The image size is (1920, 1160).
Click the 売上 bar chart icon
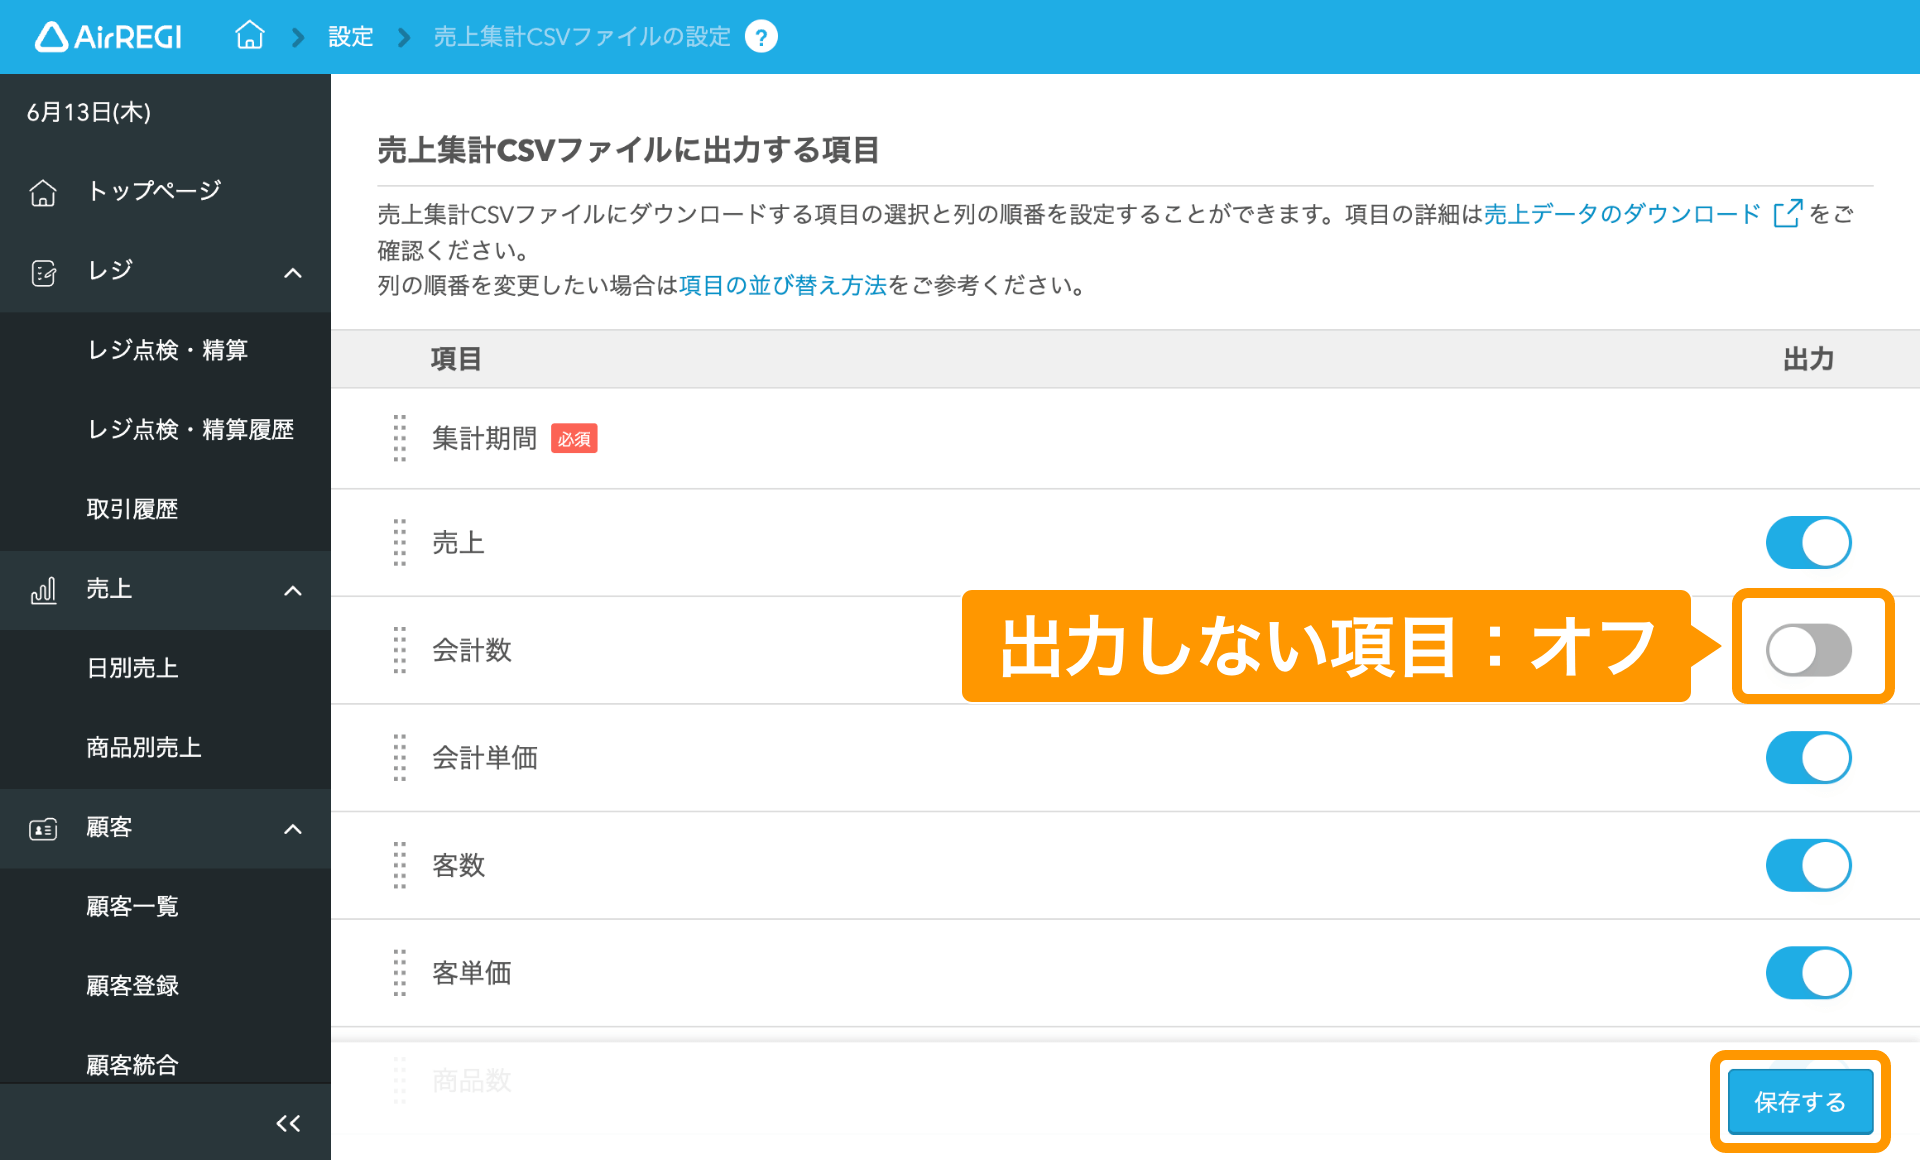(43, 590)
